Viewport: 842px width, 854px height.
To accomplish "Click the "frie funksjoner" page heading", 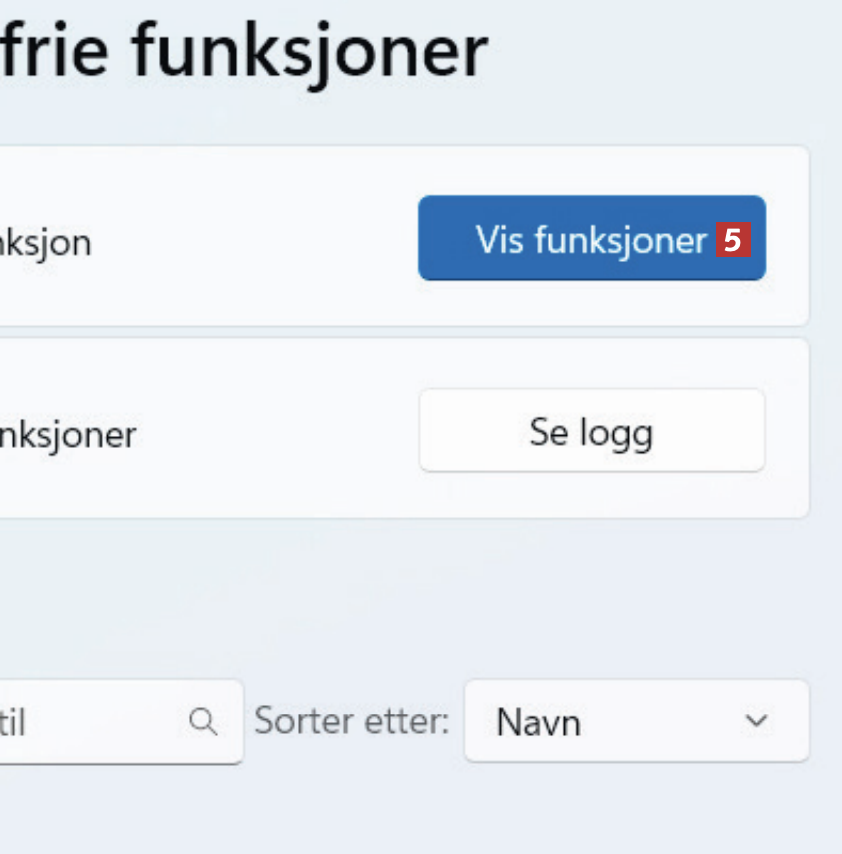I will pyautogui.click(x=244, y=52).
